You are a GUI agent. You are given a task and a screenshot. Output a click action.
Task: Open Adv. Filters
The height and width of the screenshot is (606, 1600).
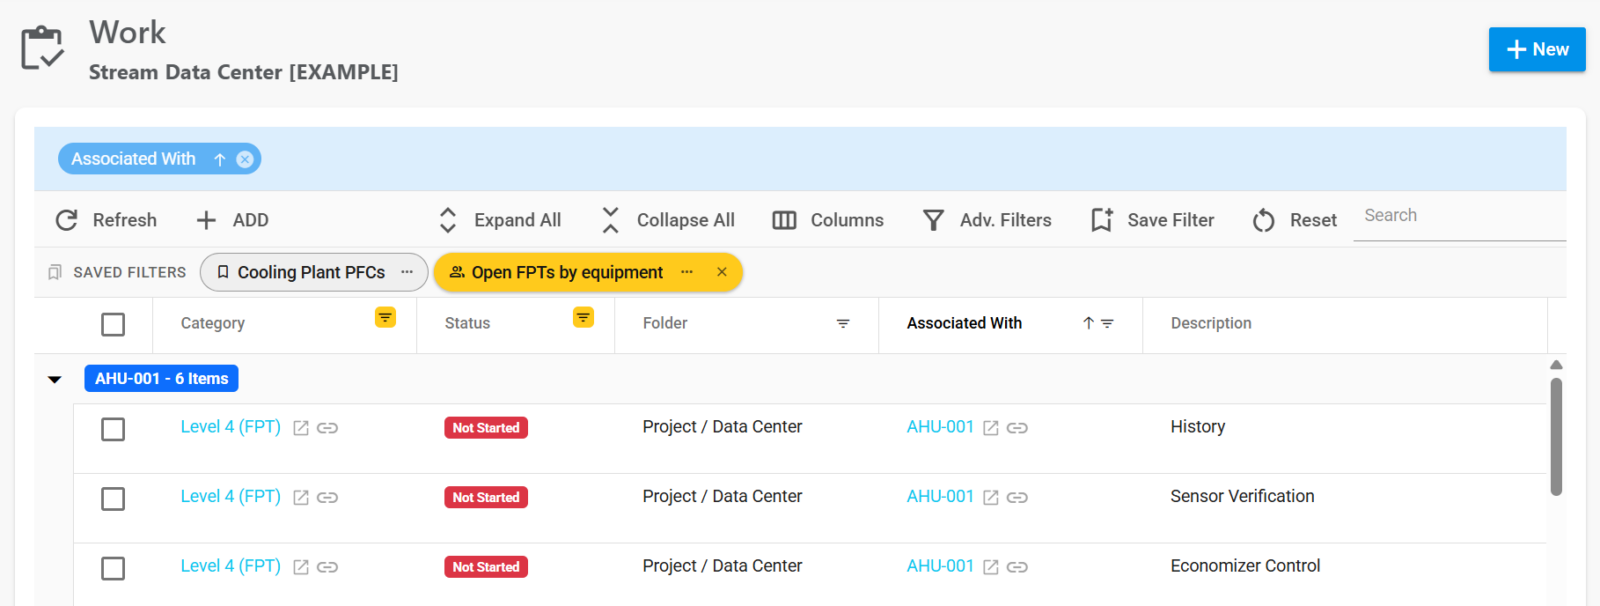pyautogui.click(x=987, y=220)
